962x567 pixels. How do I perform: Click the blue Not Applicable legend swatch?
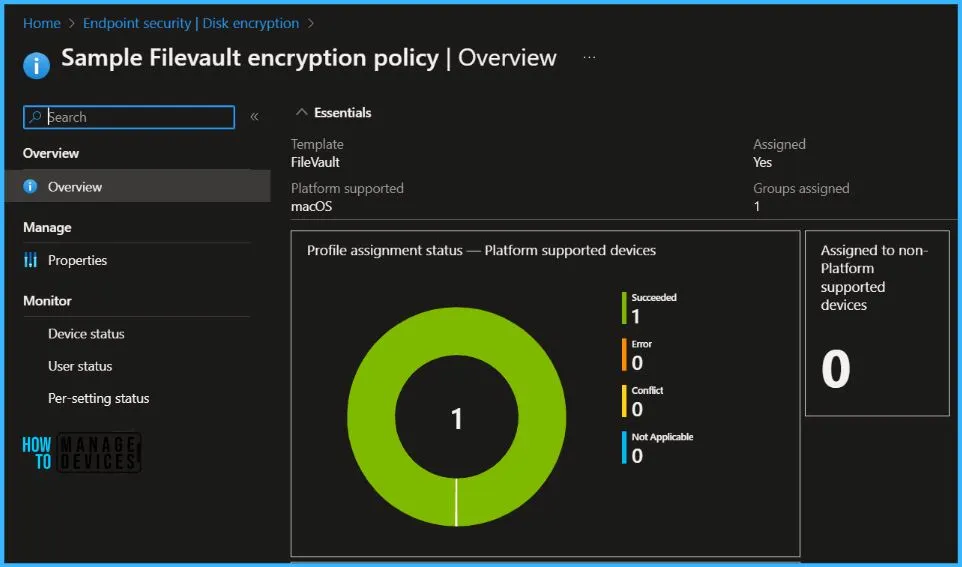(624, 447)
